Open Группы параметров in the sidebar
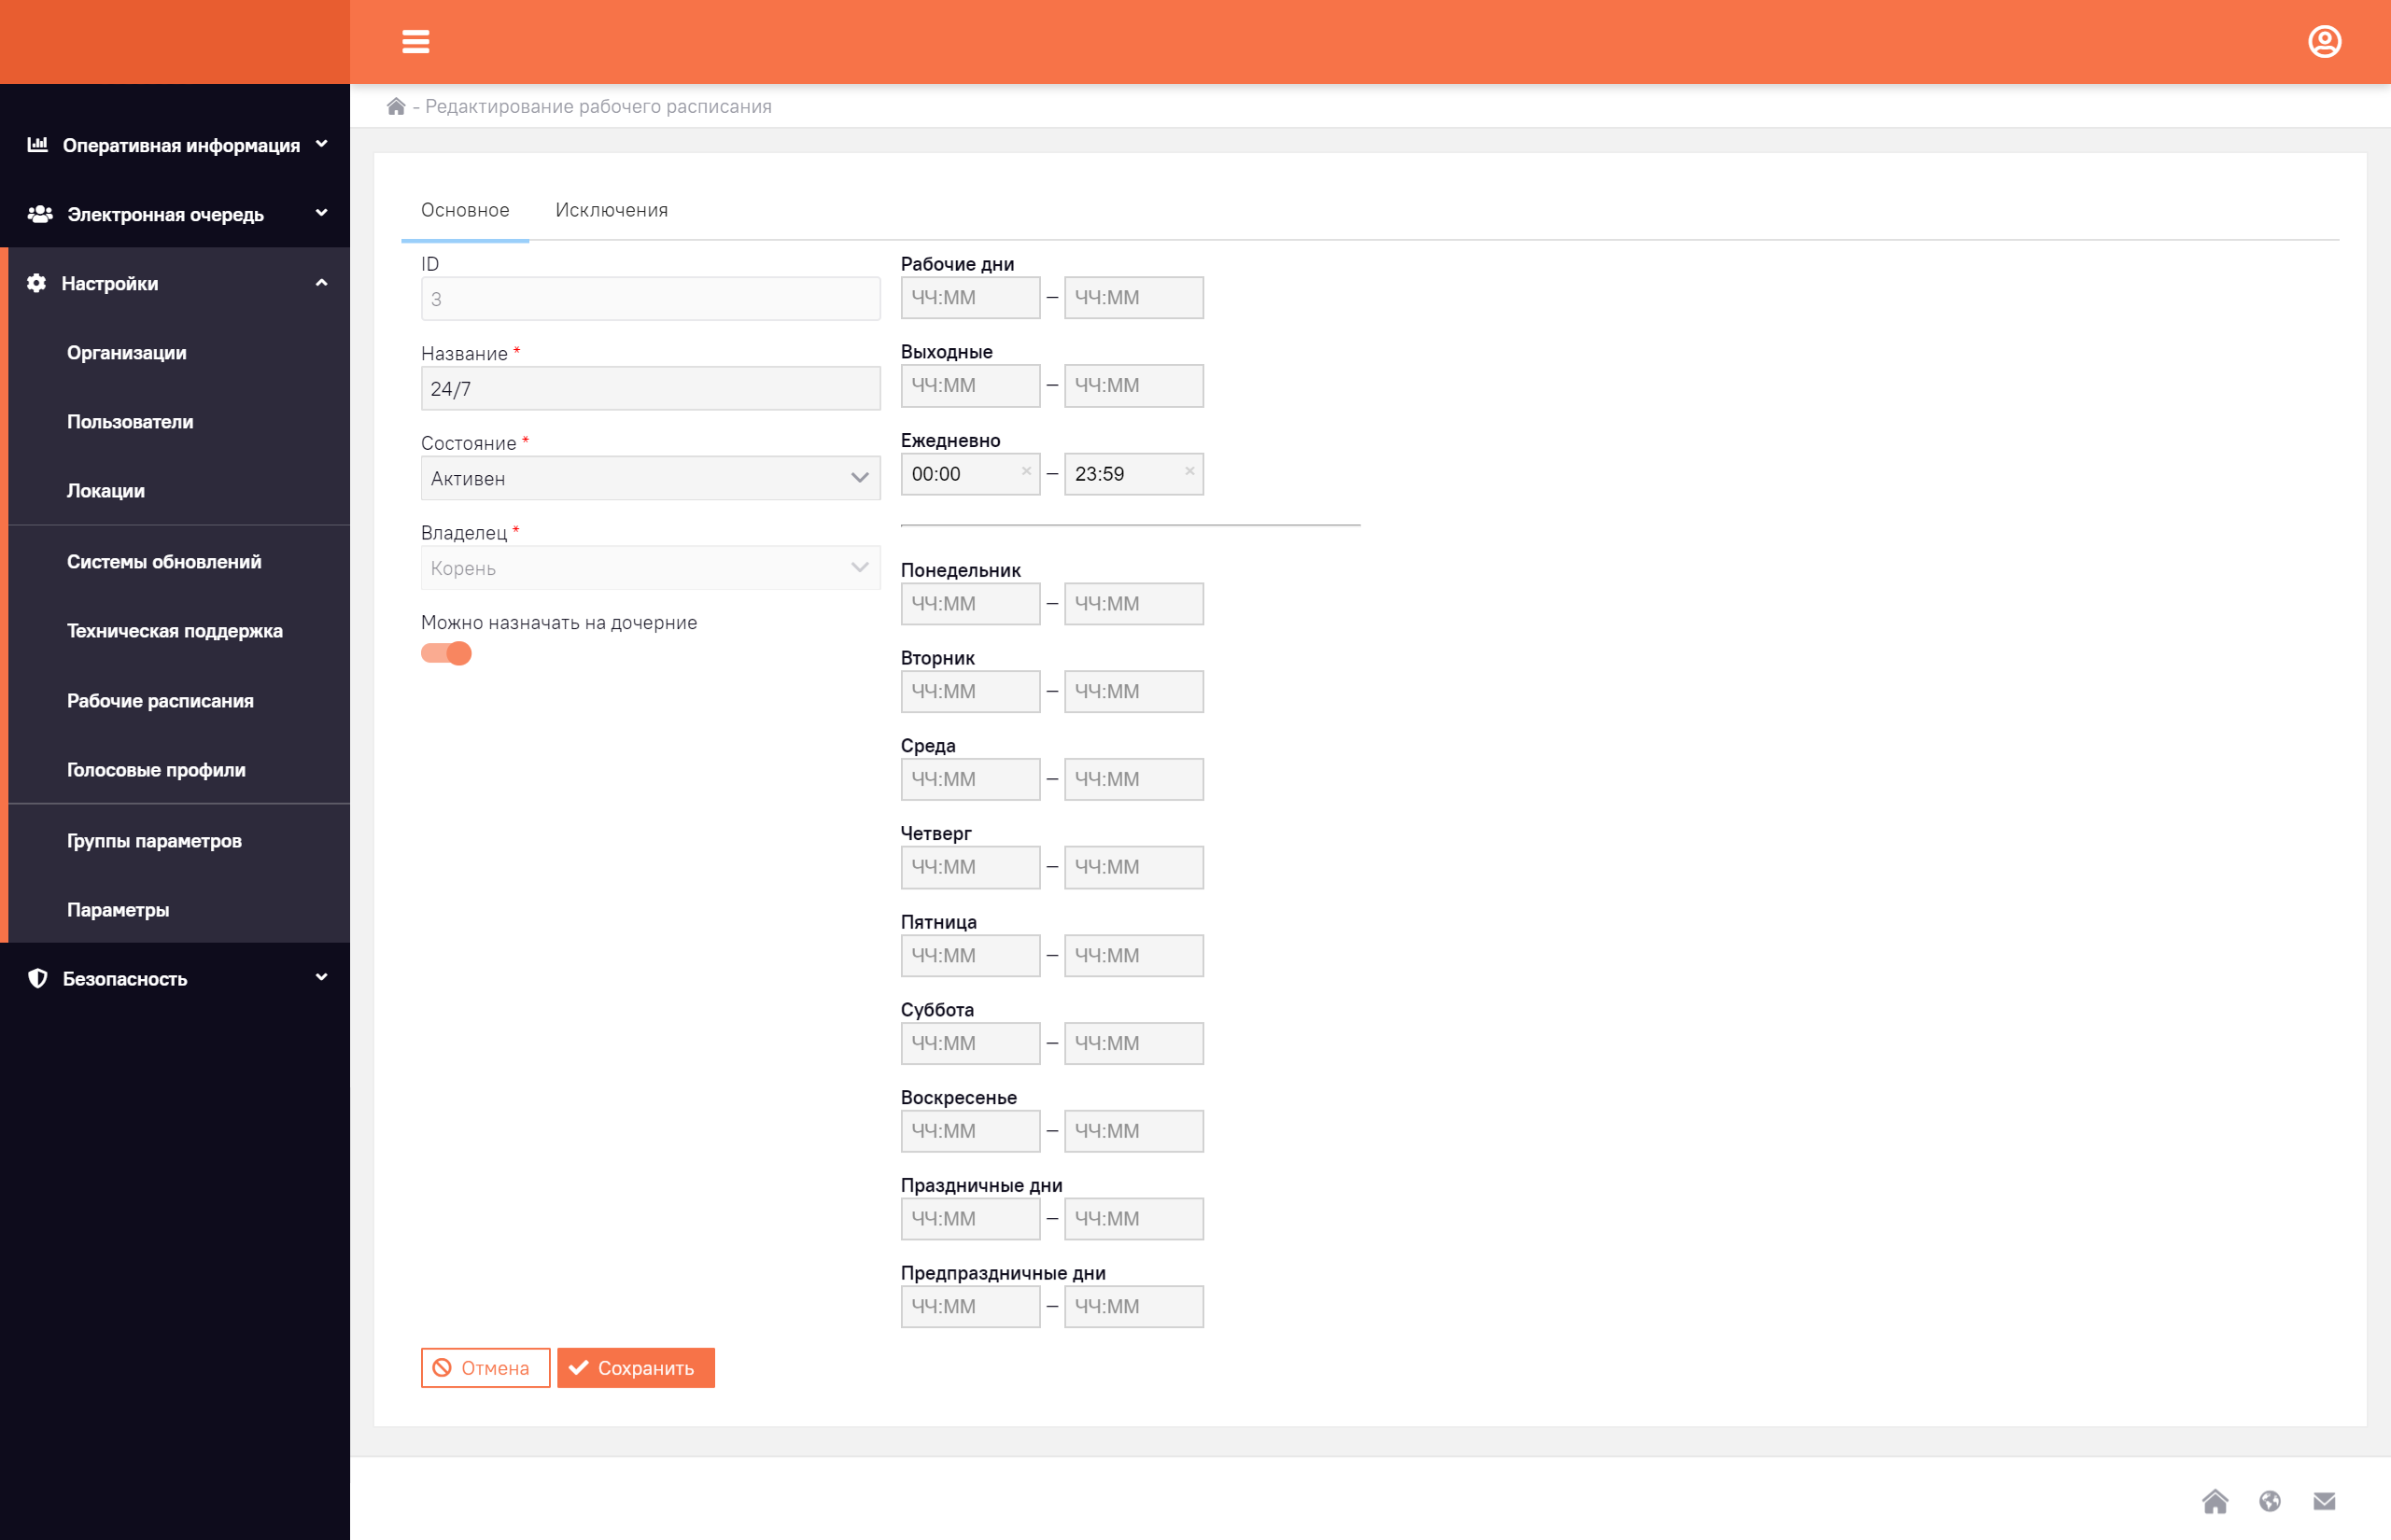The image size is (2391, 1540). coord(154,841)
